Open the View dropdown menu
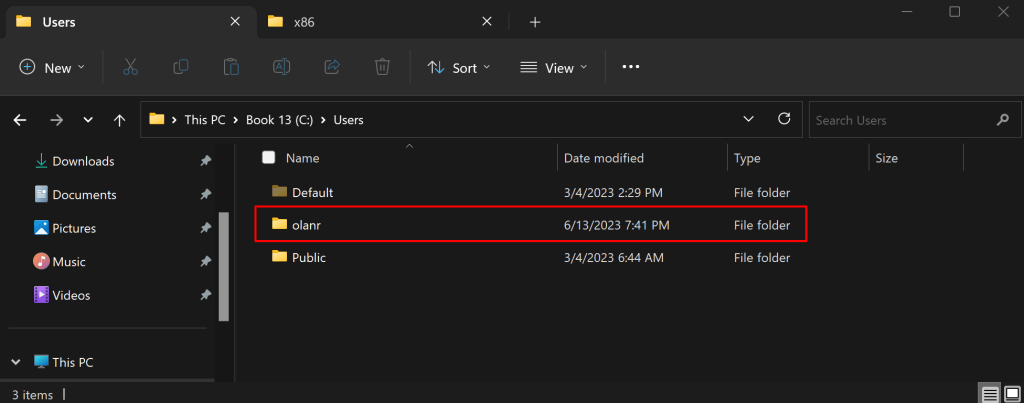The width and height of the screenshot is (1024, 403). click(554, 67)
